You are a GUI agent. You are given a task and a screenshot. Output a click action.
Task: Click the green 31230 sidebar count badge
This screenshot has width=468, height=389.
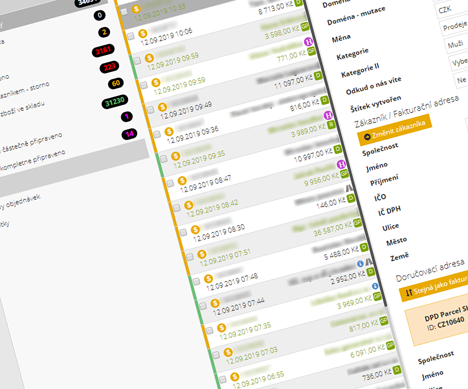pos(115,102)
